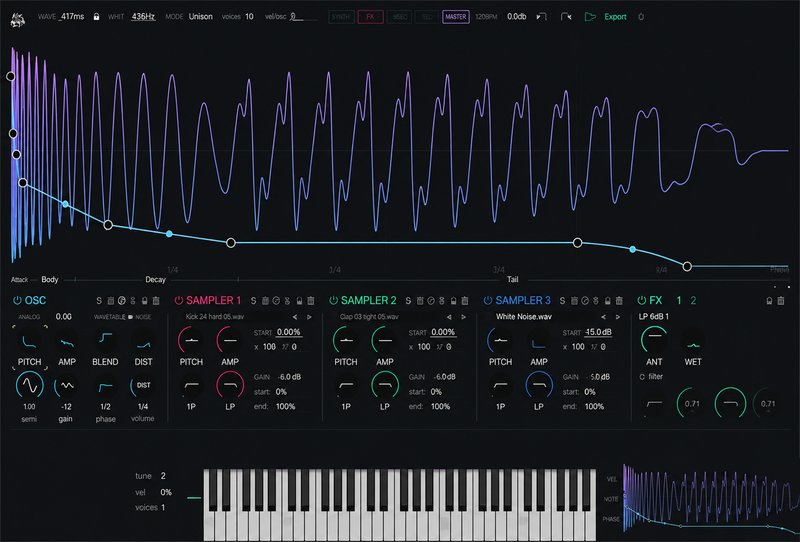Solo the OSC module with S

click(x=99, y=301)
